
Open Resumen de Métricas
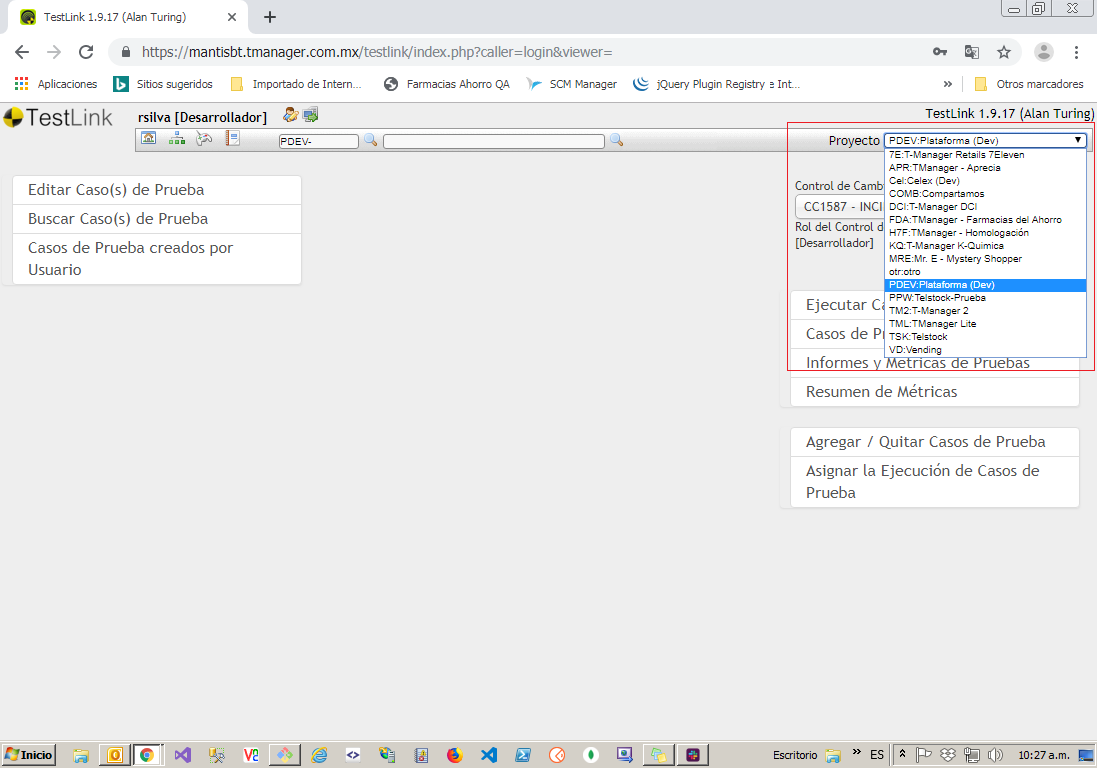coord(935,392)
